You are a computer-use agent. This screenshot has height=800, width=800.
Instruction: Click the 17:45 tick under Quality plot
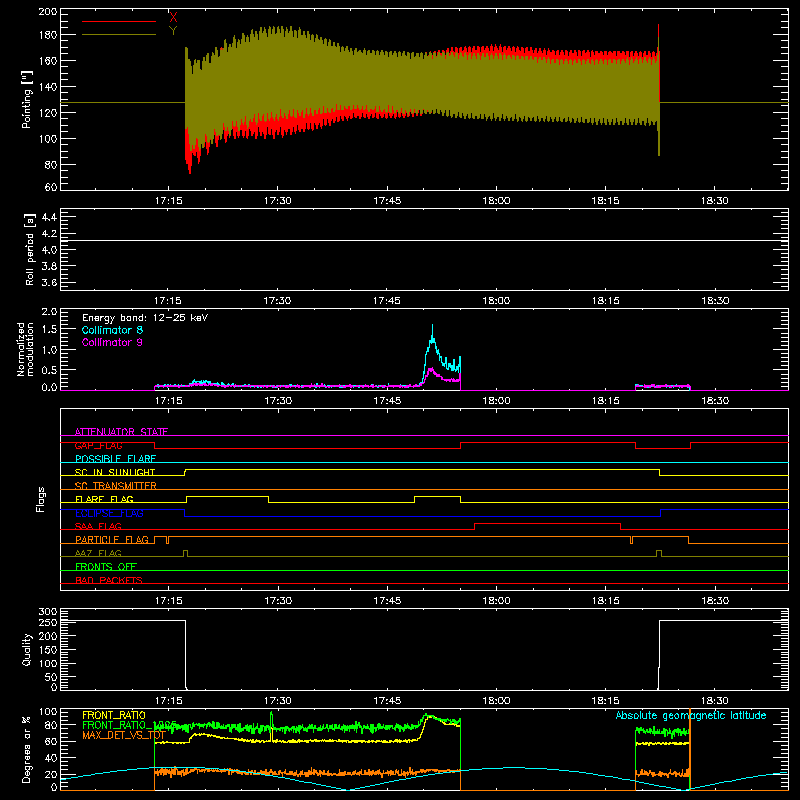tap(387, 701)
